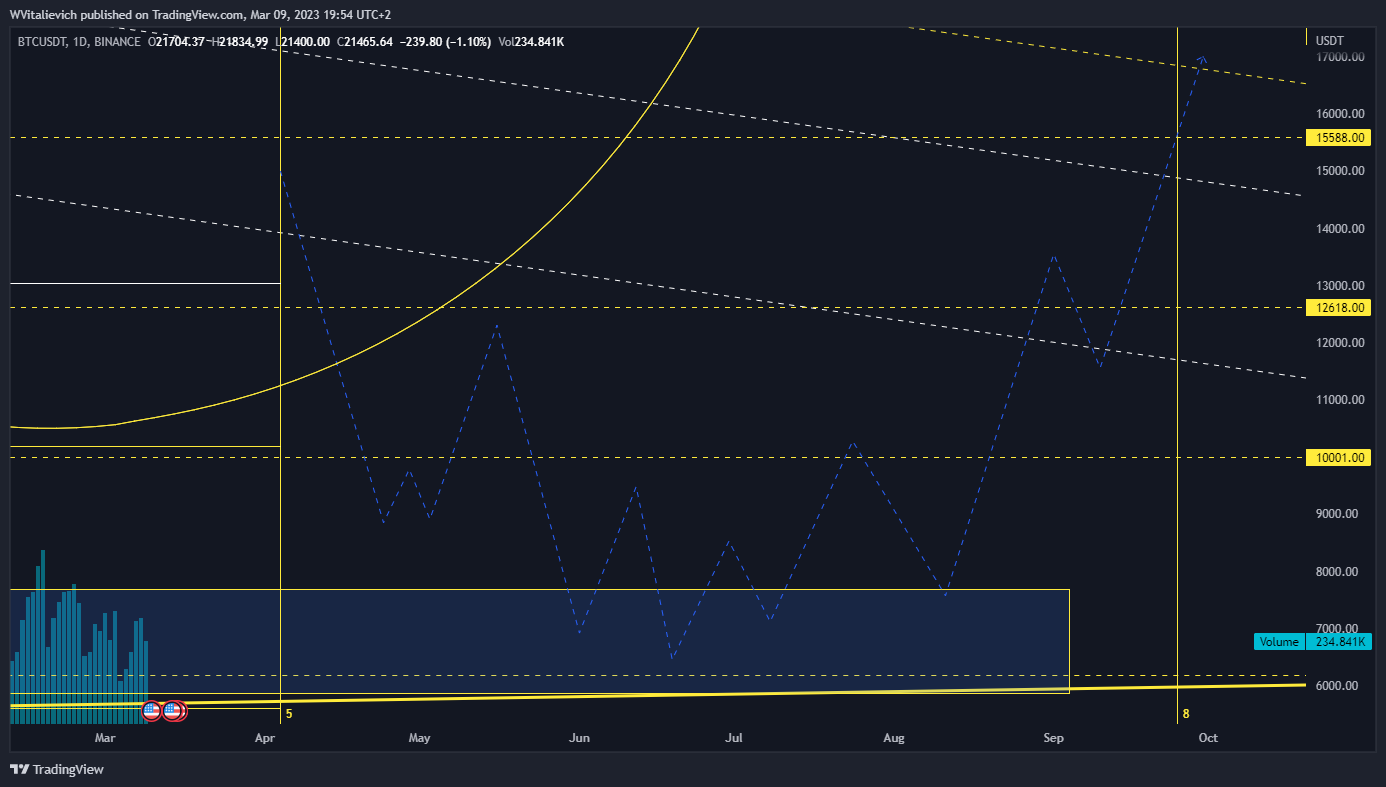Select the shaded blue rectangle zone drawing
1386x787 pixels.
coord(540,641)
